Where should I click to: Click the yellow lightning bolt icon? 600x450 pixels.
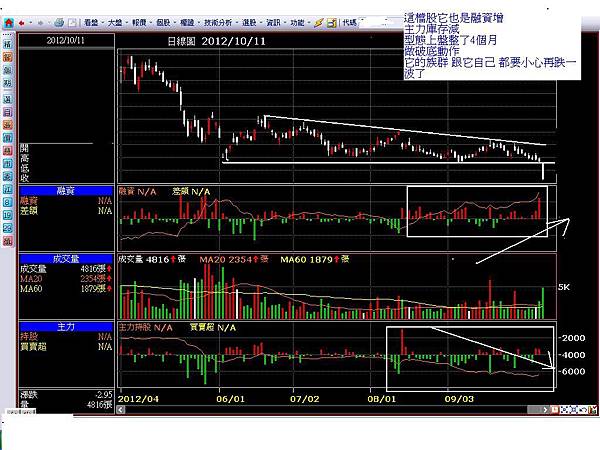pyautogui.click(x=318, y=23)
